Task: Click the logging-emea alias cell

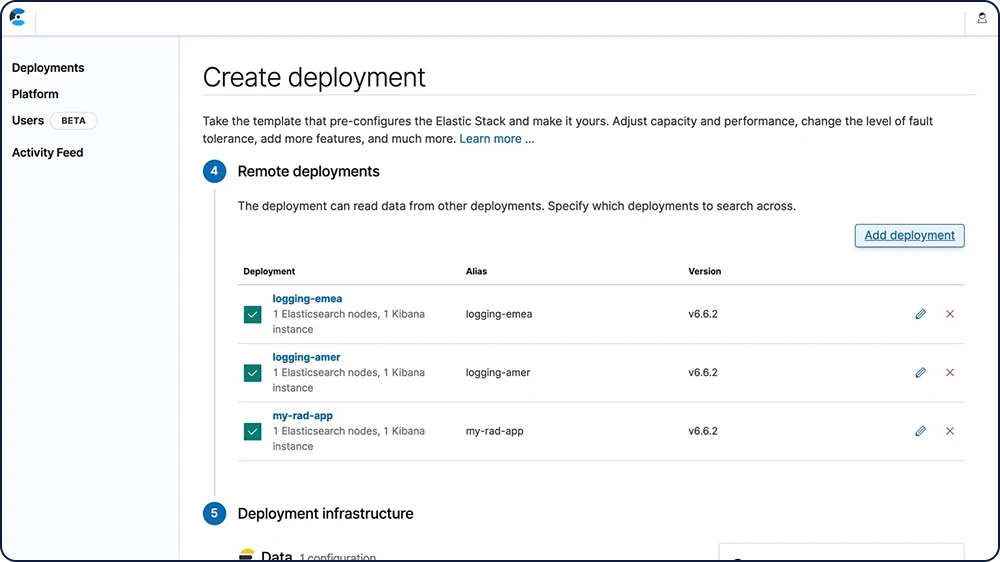Action: click(x=499, y=314)
